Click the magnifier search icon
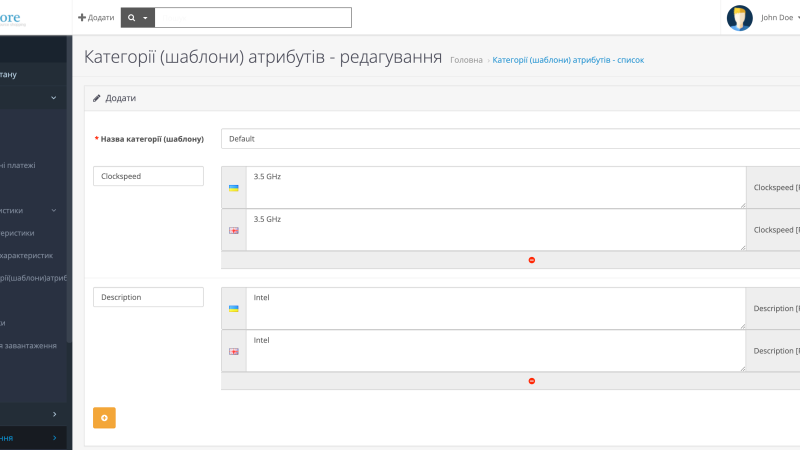Viewport: 800px width, 450px height. (132, 18)
